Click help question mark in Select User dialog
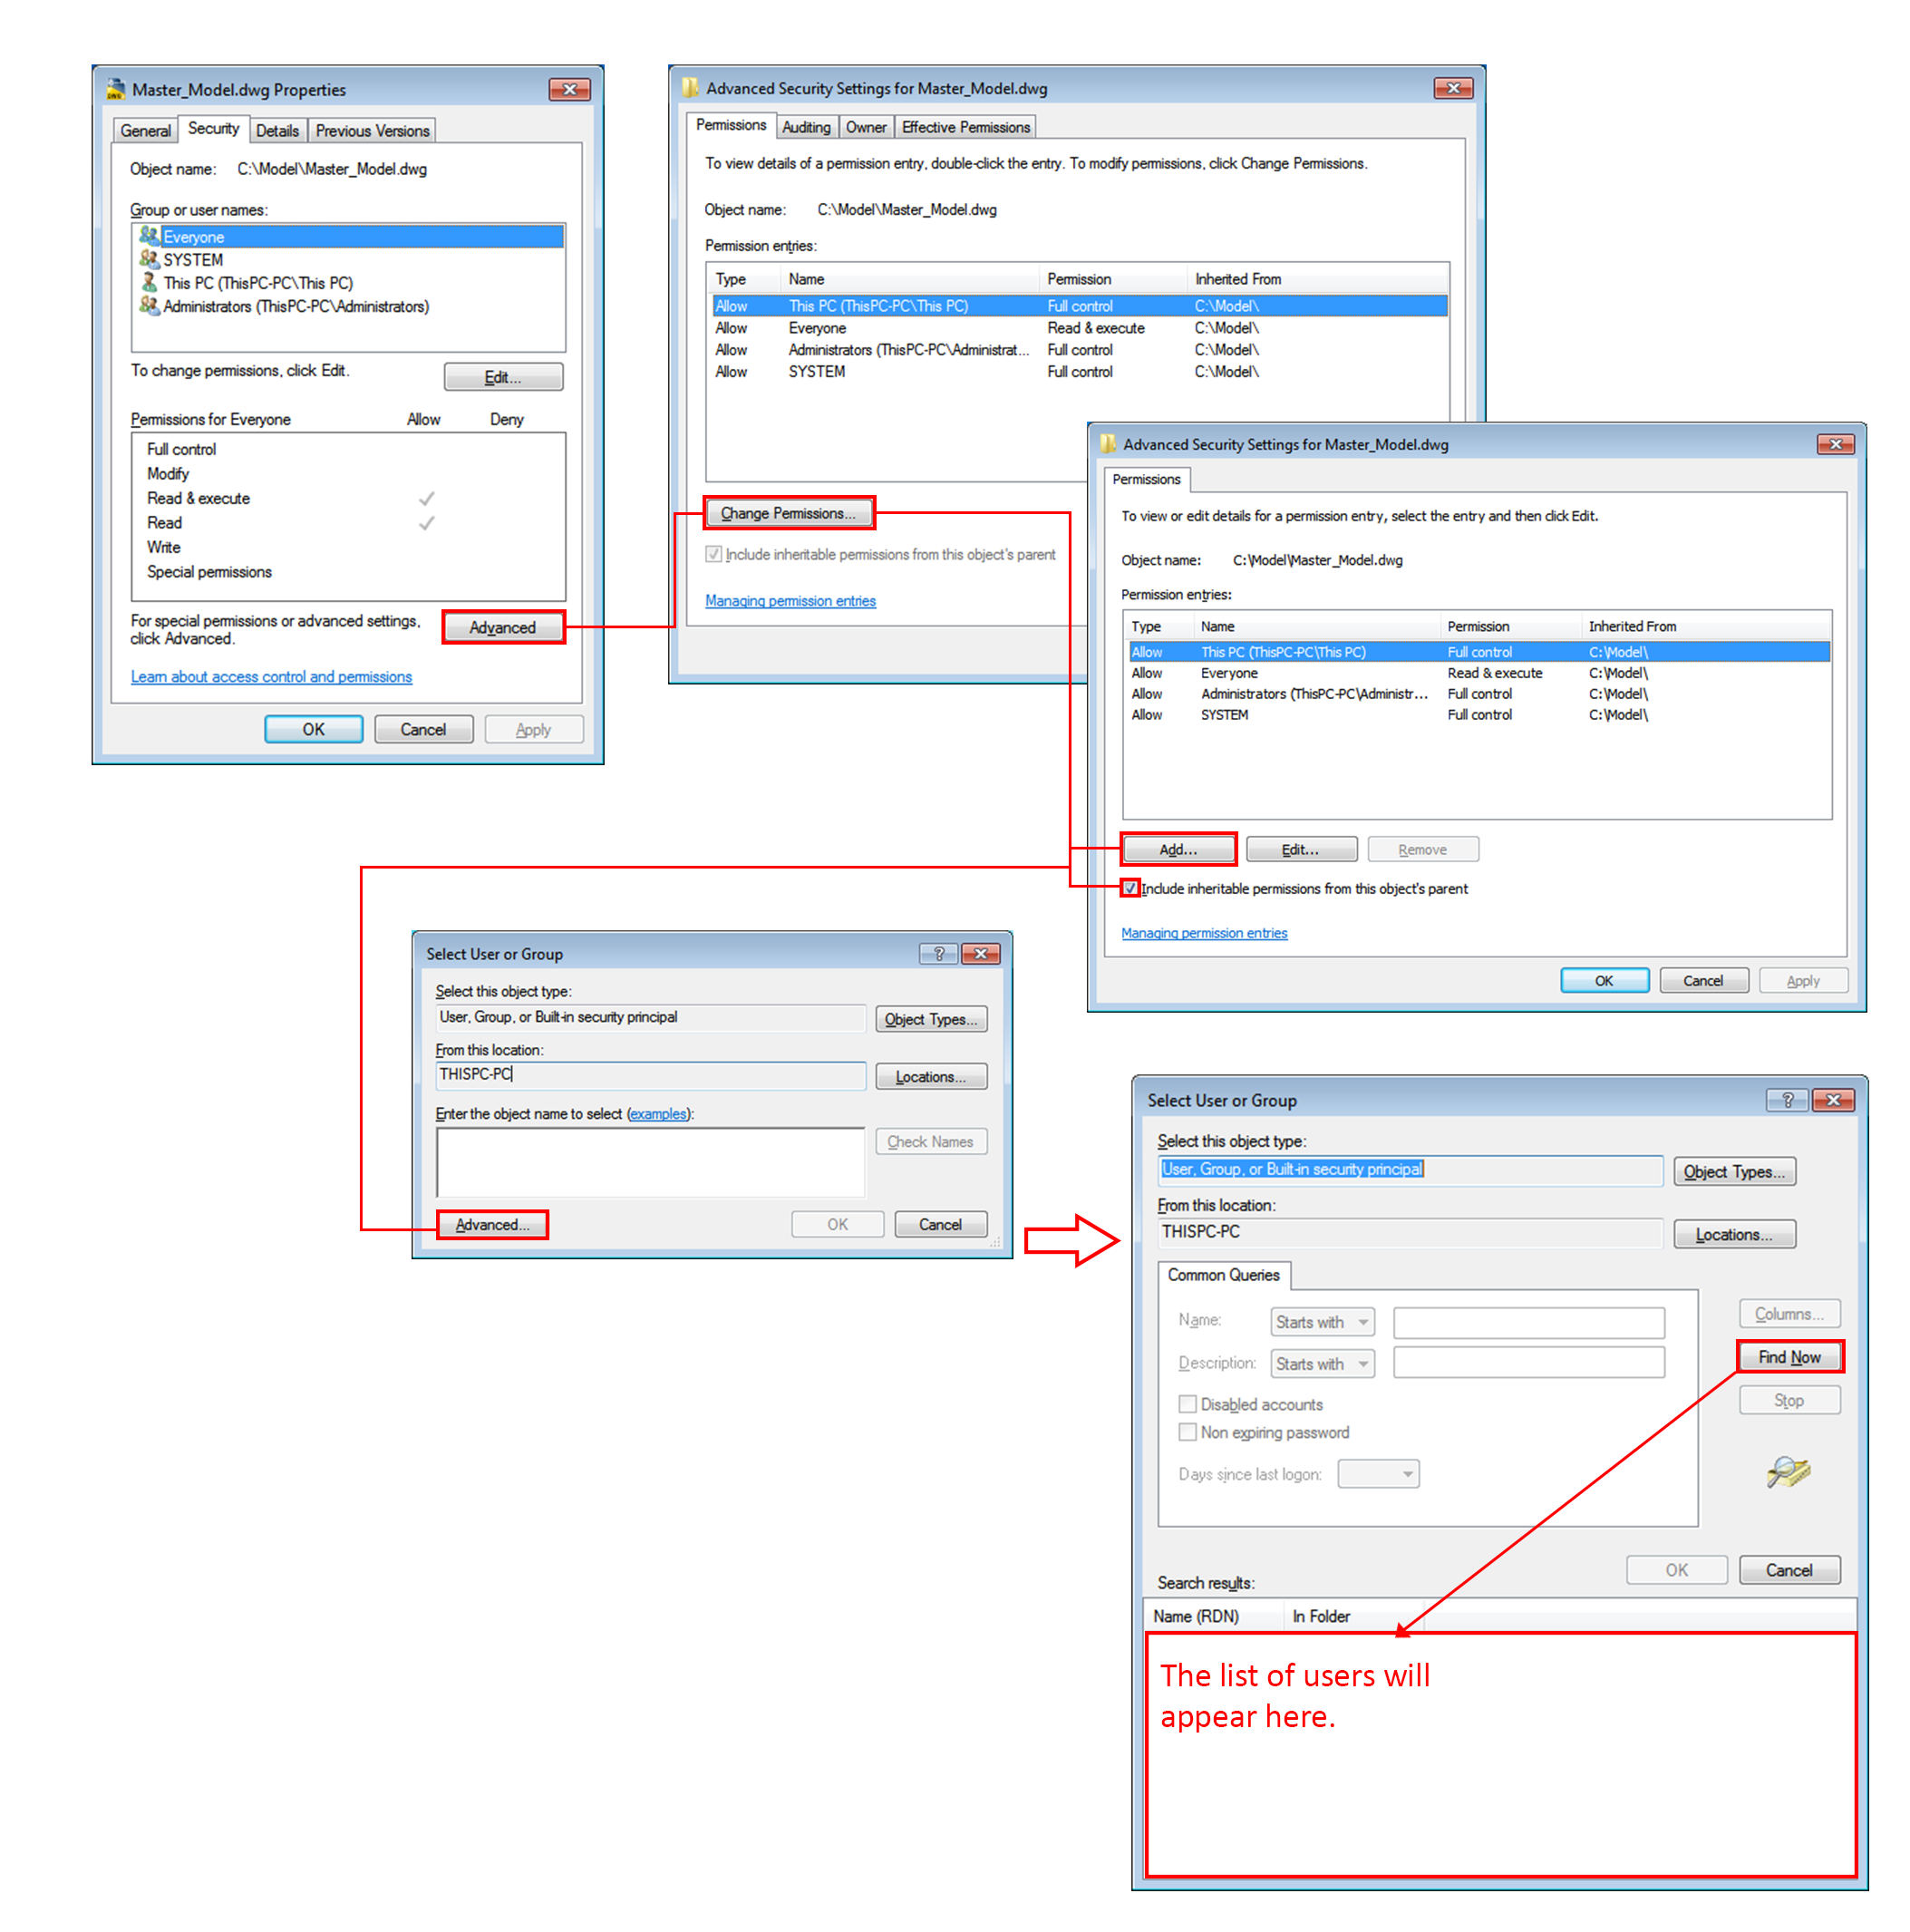This screenshot has width=1910, height=1932. pos(938,953)
